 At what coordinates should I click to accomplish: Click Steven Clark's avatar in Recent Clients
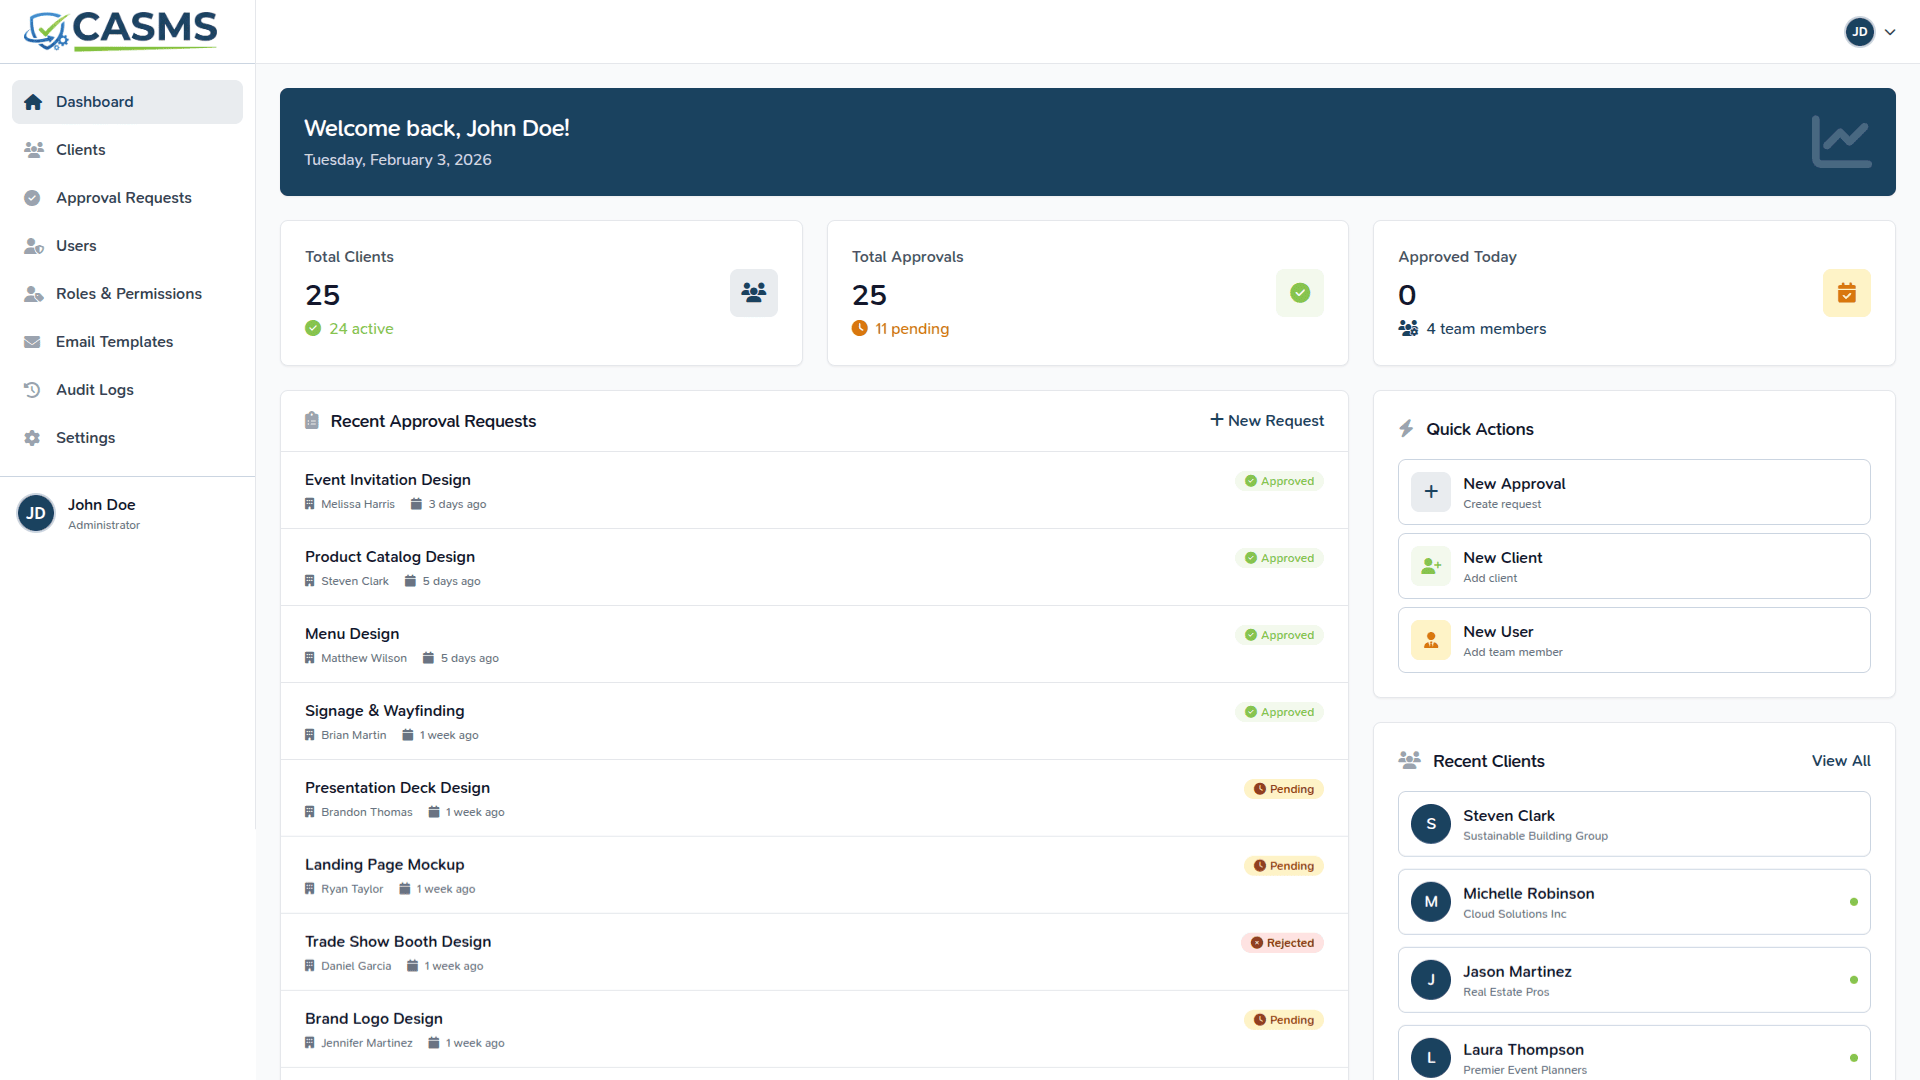click(1430, 824)
